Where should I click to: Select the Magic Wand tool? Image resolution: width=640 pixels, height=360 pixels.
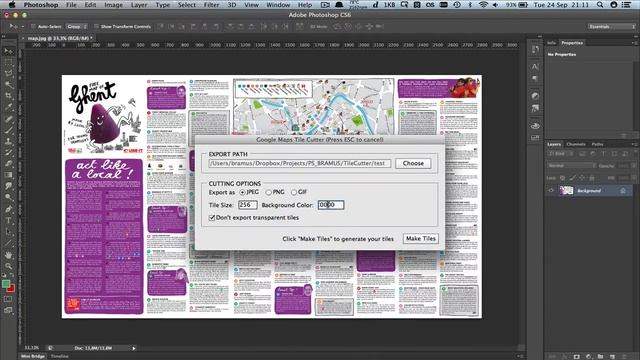coord(9,85)
